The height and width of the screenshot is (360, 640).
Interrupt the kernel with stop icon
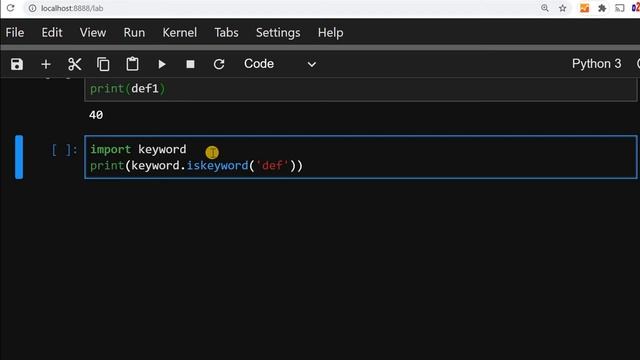click(190, 64)
